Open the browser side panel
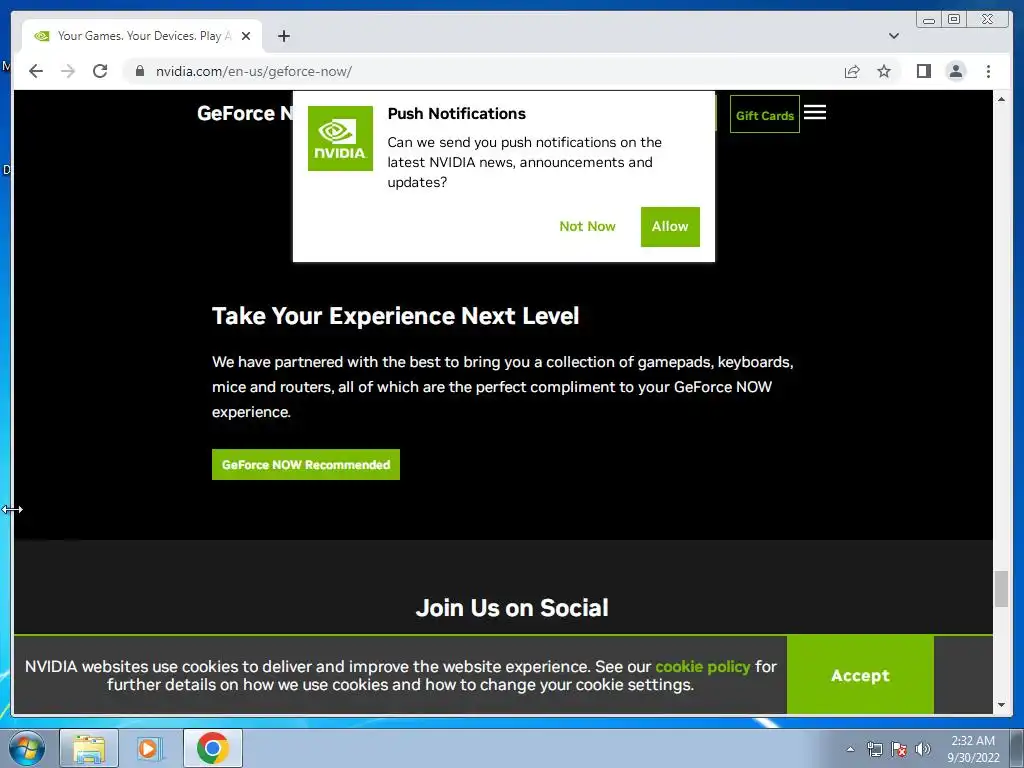 [x=923, y=71]
